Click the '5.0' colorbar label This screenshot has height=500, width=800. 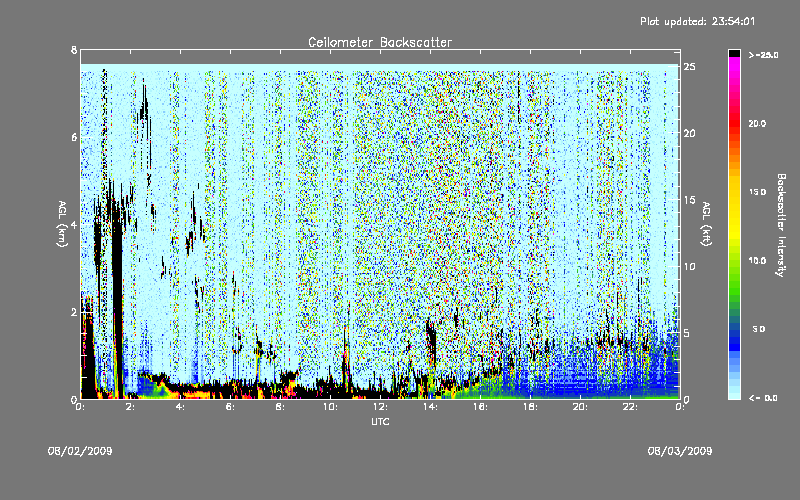coord(759,330)
